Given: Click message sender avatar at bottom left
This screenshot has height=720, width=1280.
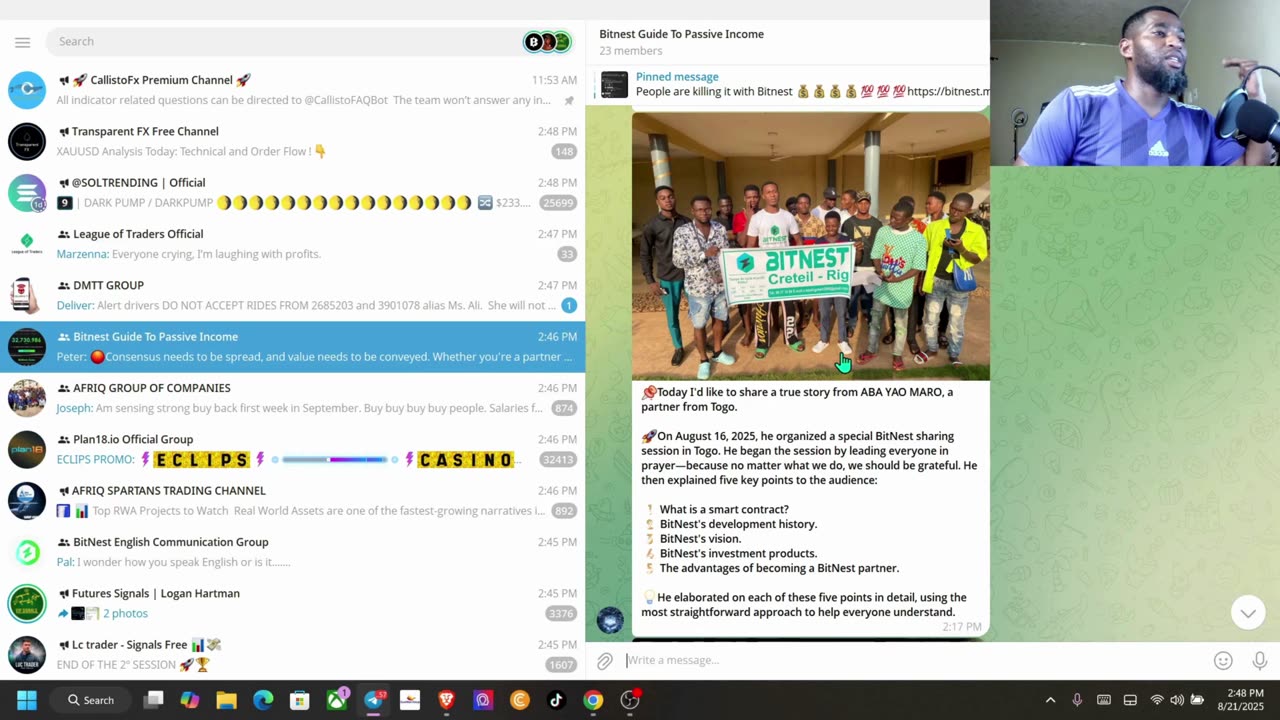Looking at the screenshot, I should (x=610, y=621).
